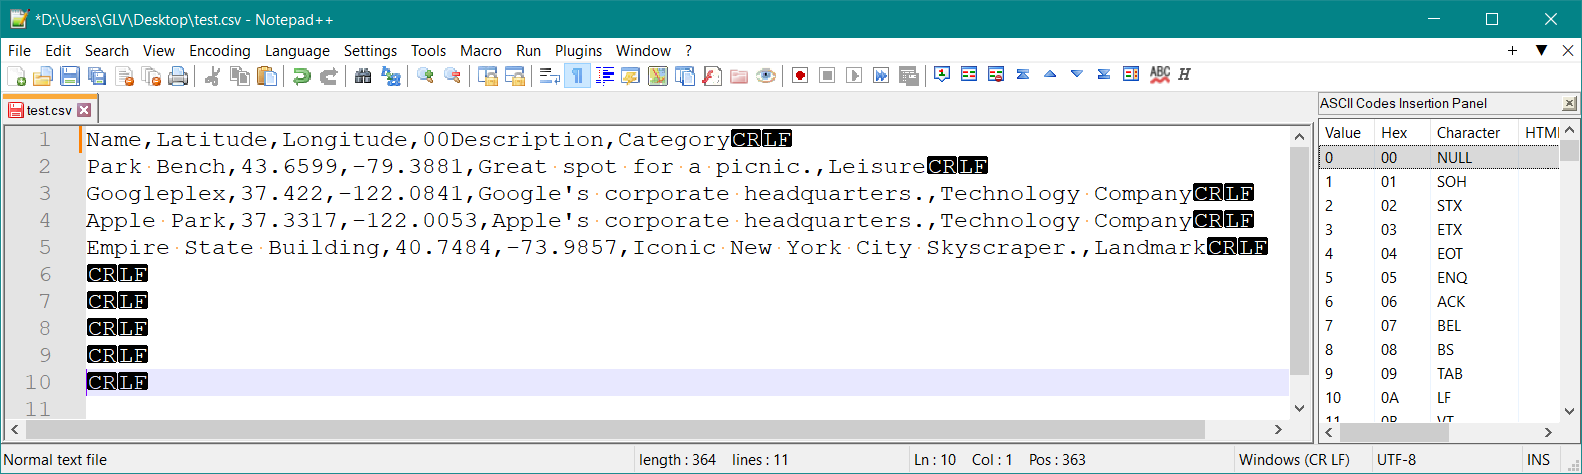Screen dimensions: 1582x474
Task: Select the BEL character row
Action: click(1439, 325)
